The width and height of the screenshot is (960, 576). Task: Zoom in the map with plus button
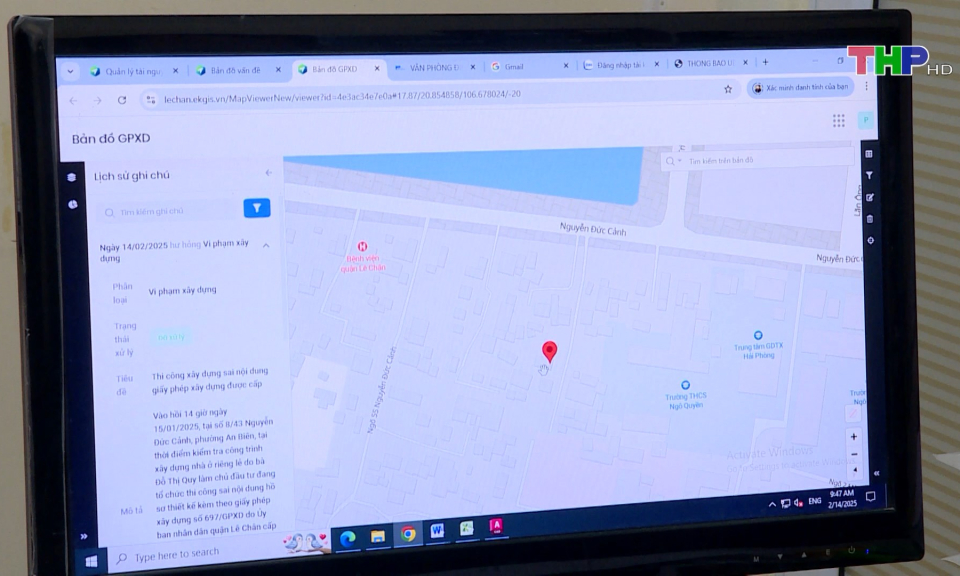click(853, 437)
